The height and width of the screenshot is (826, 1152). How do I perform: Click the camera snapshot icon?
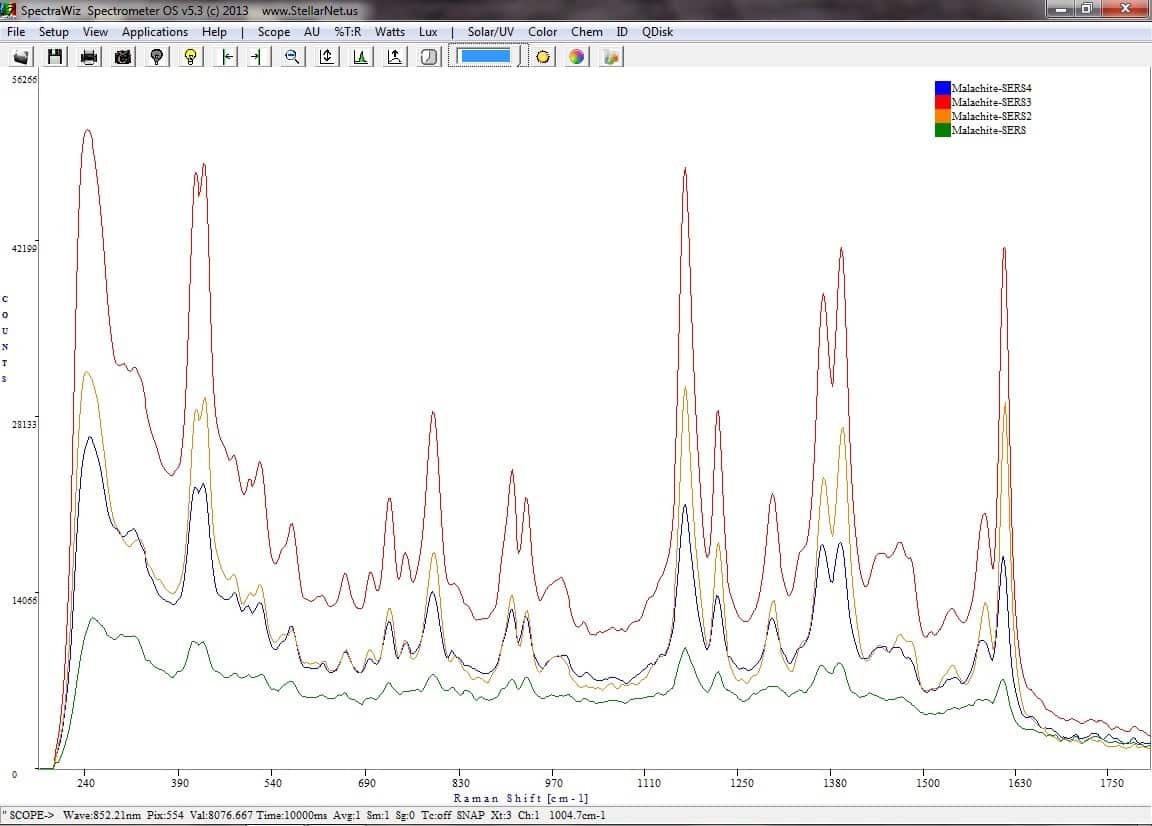coord(123,57)
